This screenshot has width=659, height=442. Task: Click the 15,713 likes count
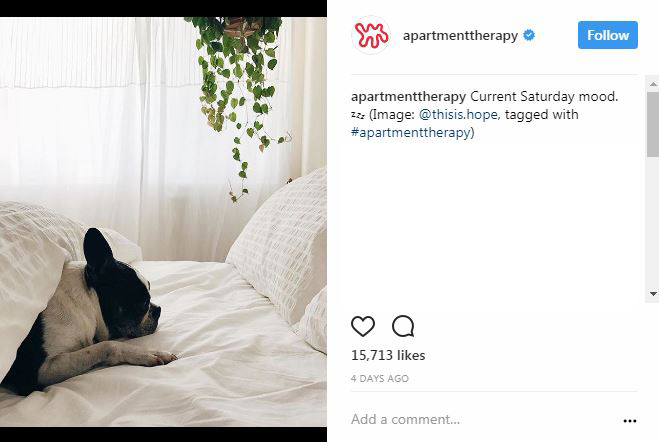point(388,355)
